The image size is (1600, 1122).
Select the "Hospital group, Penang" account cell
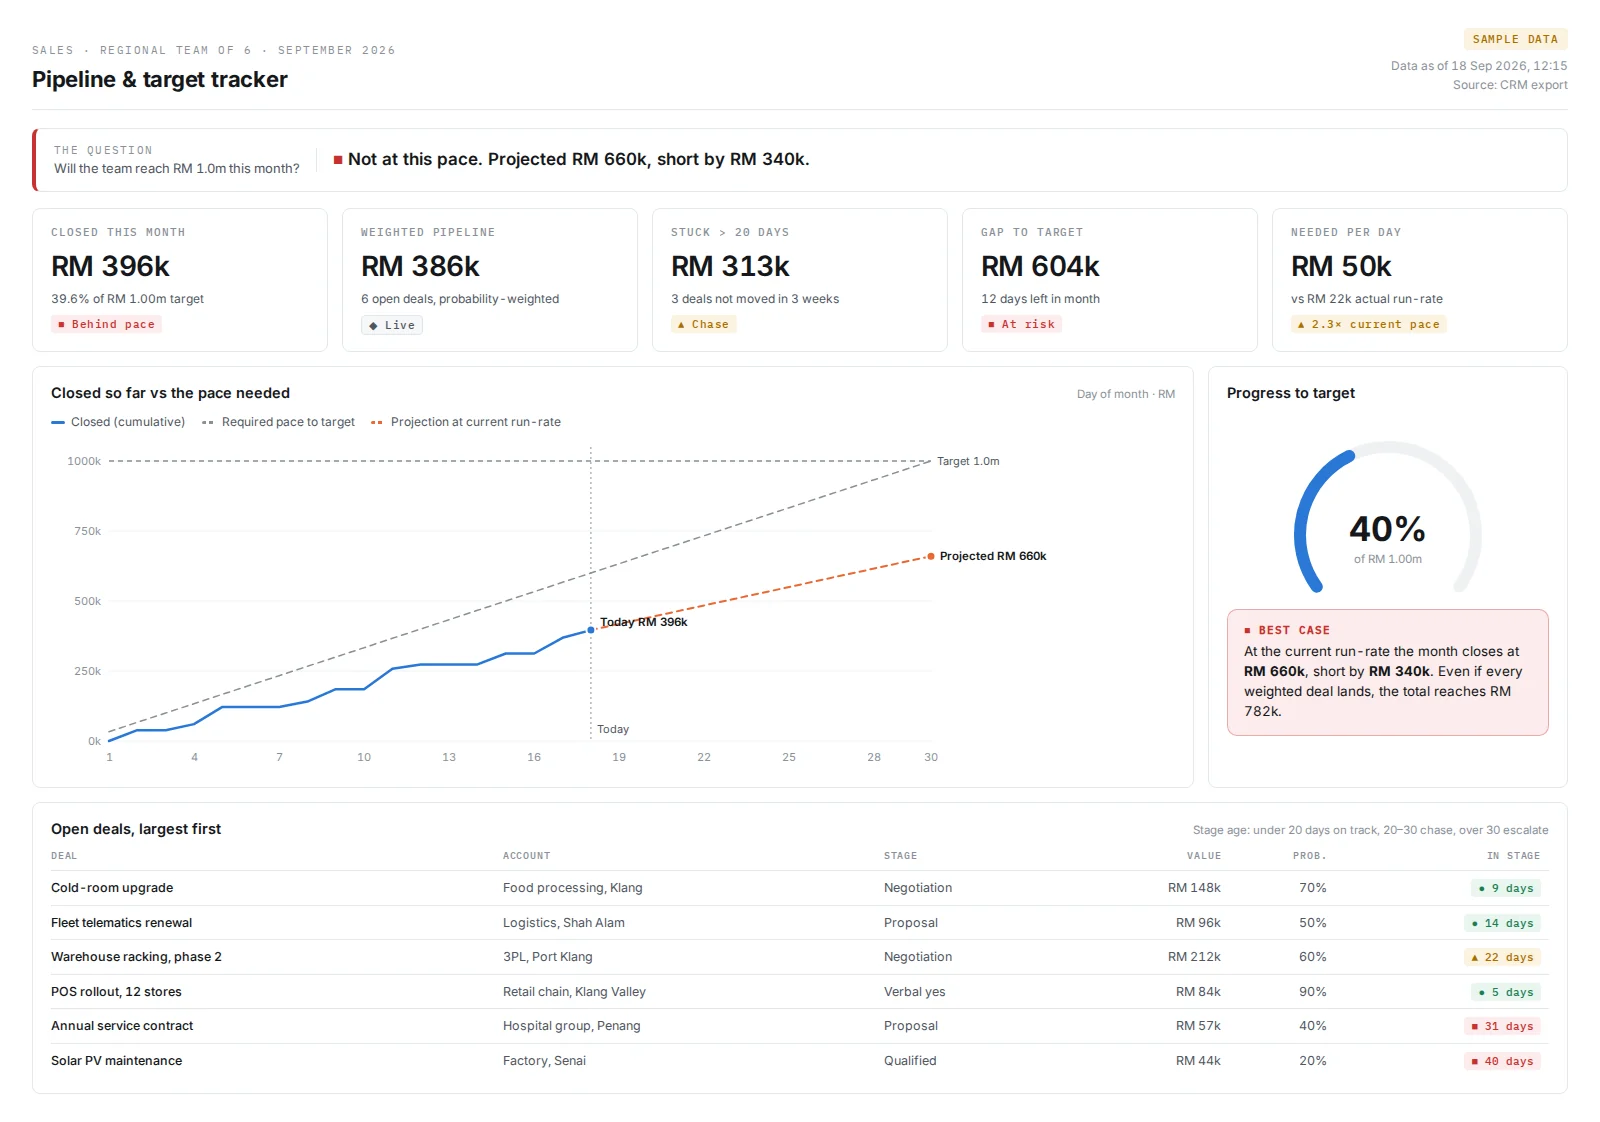(572, 1026)
